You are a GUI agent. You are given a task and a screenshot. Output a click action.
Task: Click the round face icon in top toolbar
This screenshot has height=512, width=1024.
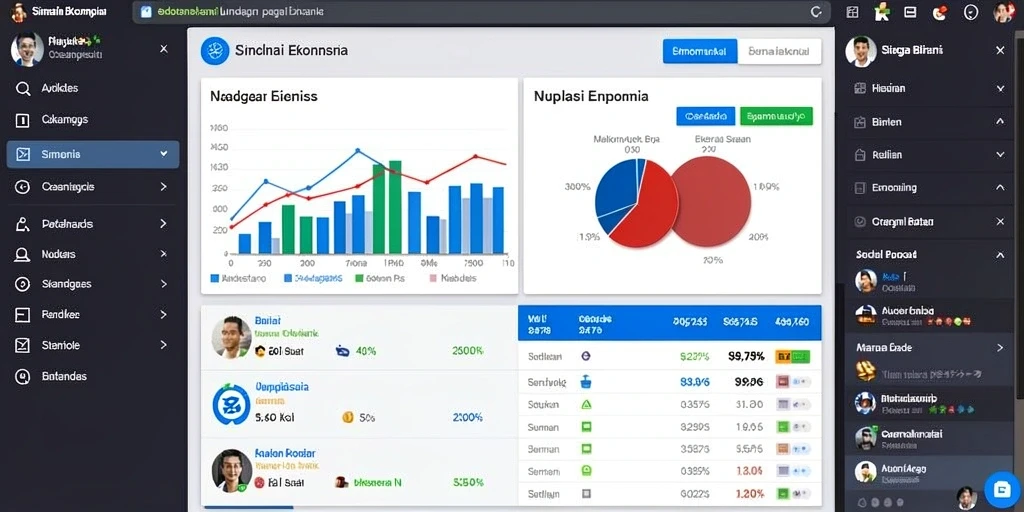click(x=971, y=12)
